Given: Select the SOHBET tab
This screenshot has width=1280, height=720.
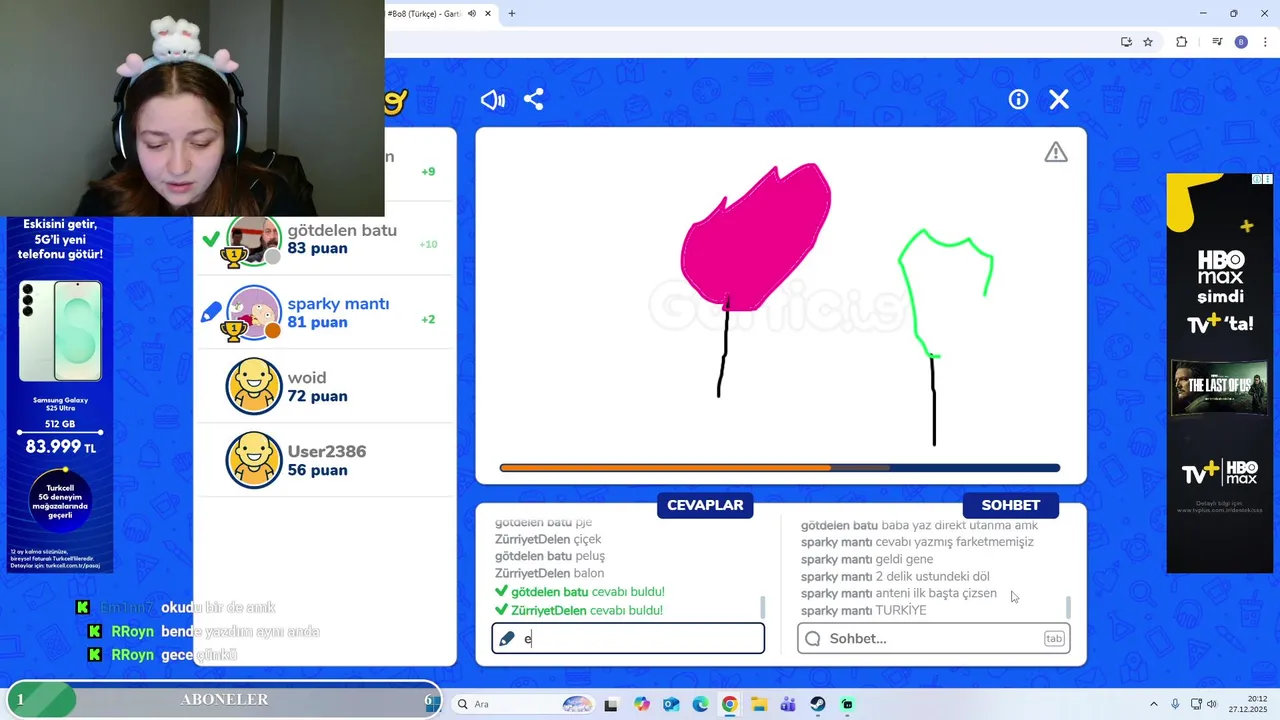Looking at the screenshot, I should [1010, 505].
